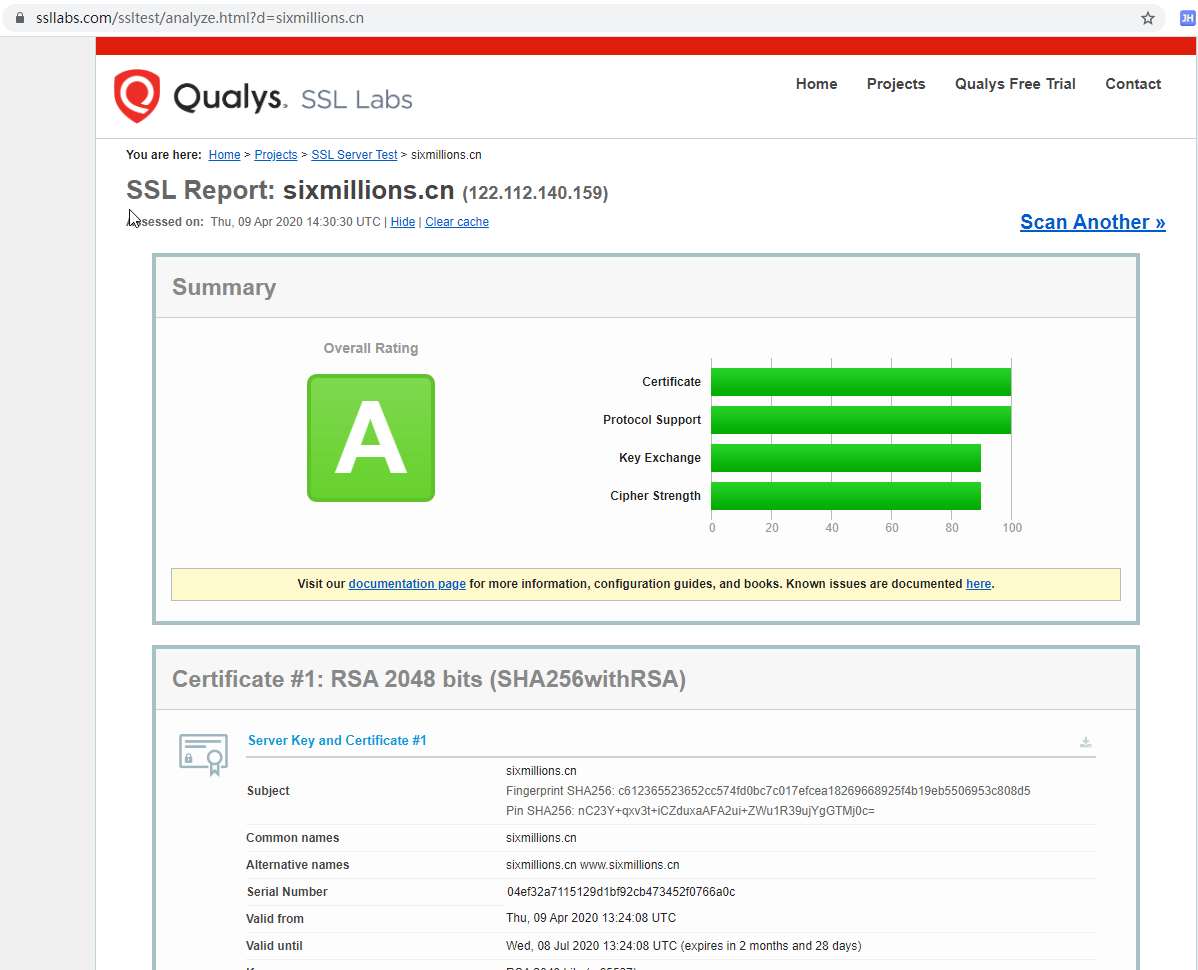Open the documentation page link
Image resolution: width=1198 pixels, height=970 pixels.
click(407, 583)
